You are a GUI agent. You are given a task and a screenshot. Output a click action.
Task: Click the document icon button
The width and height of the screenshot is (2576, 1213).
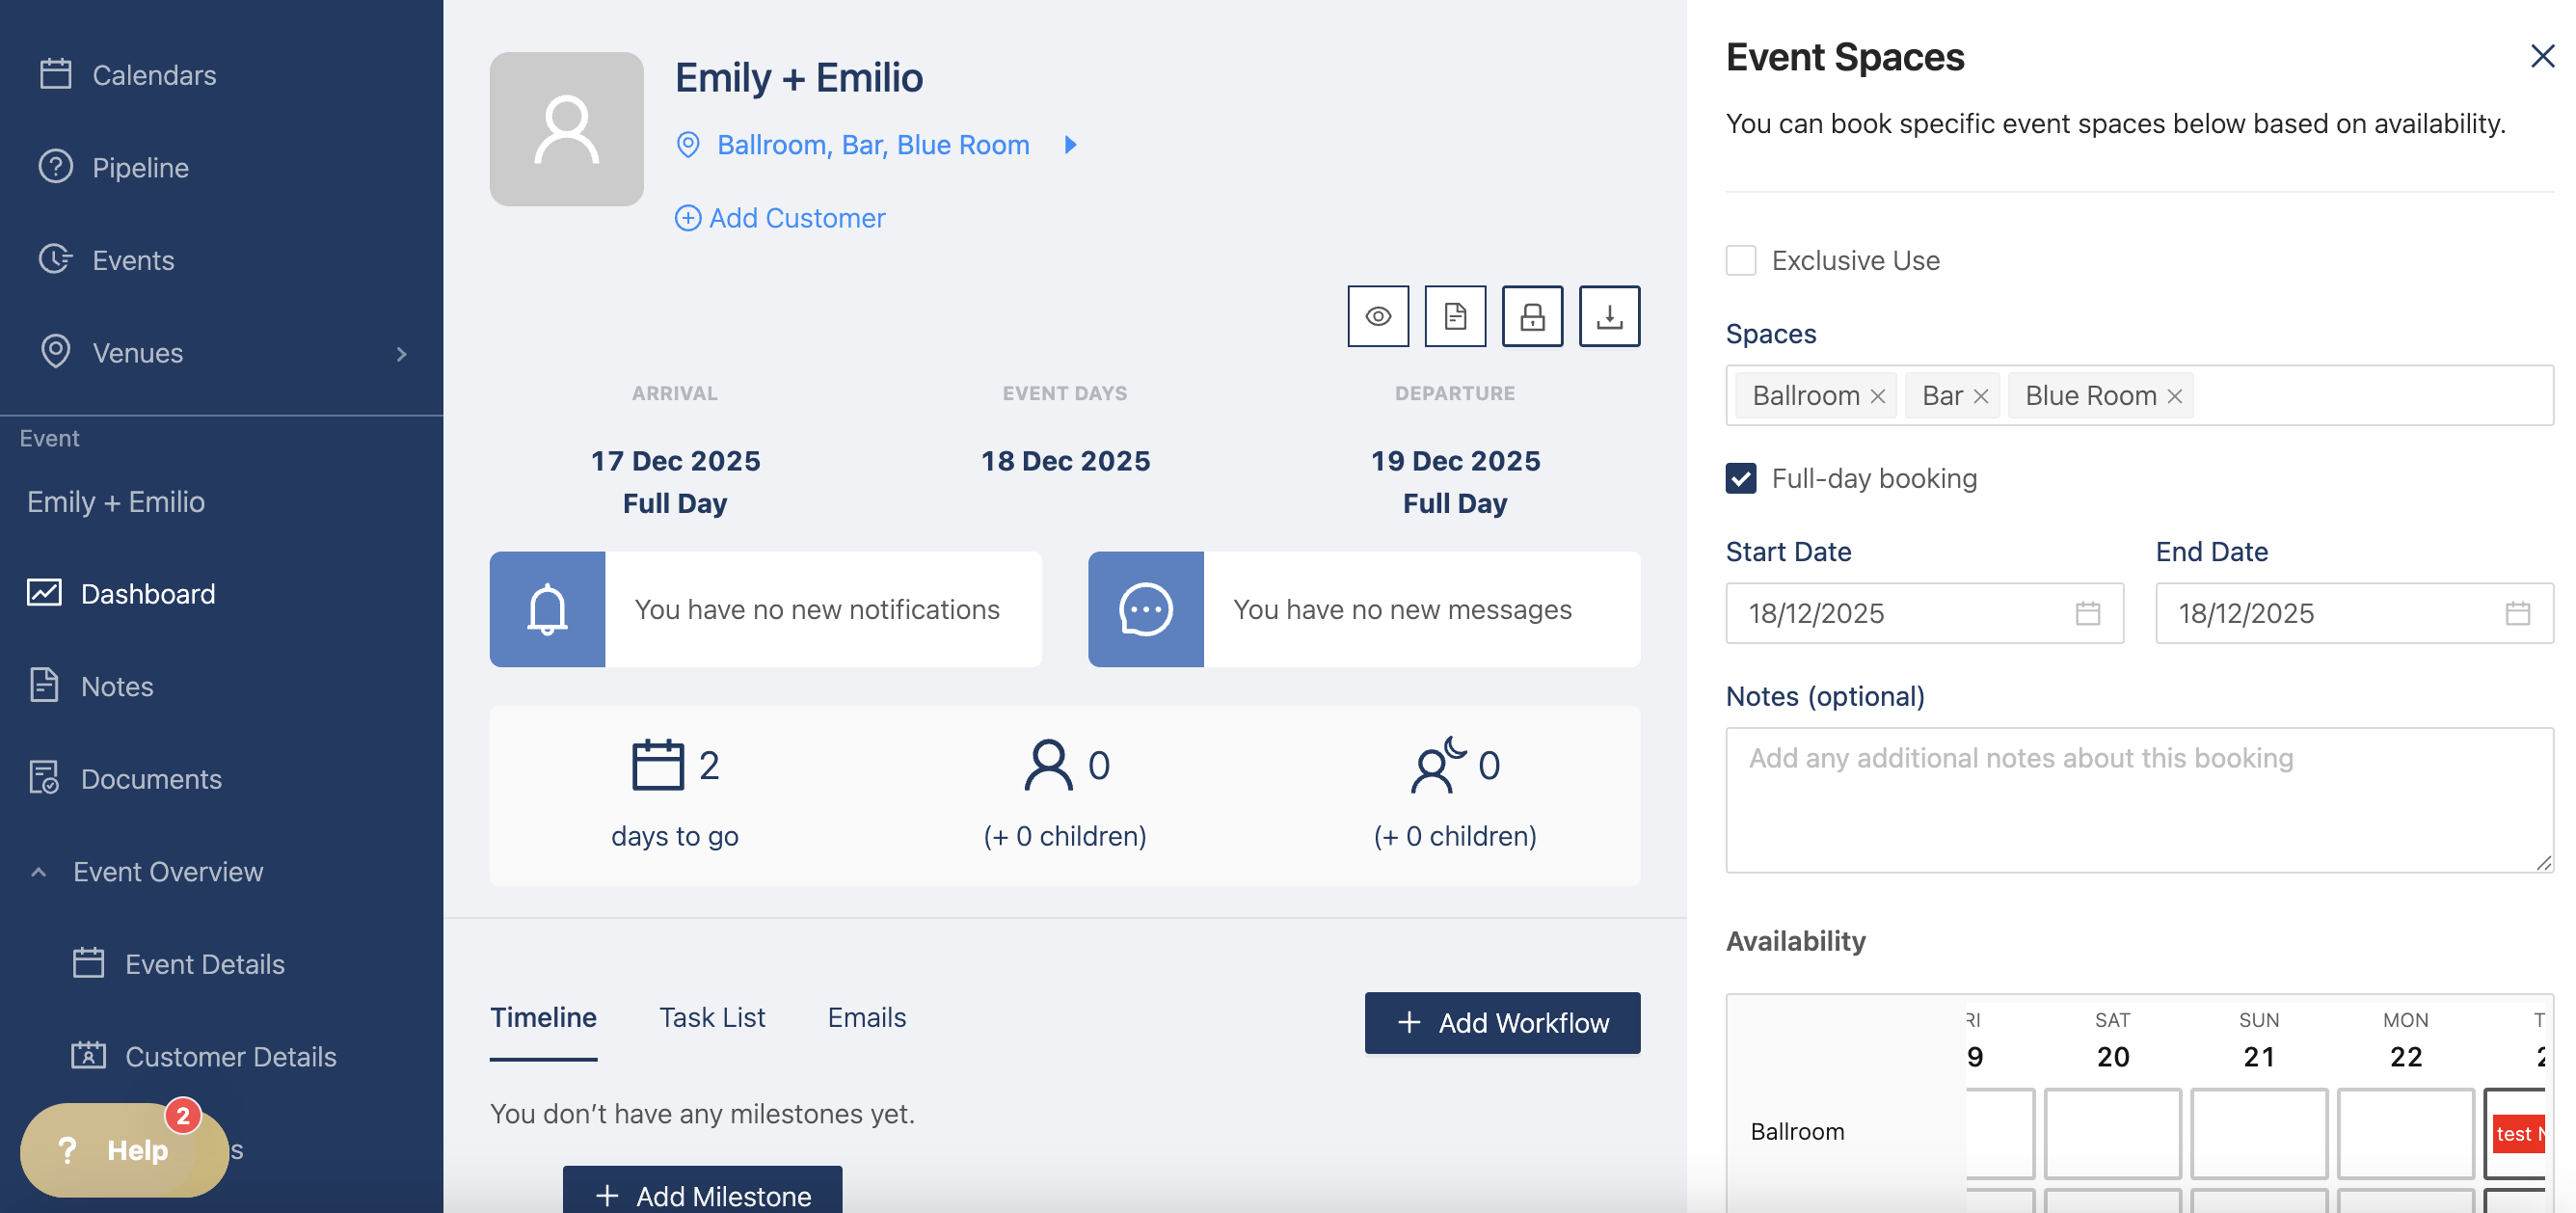[1454, 317]
